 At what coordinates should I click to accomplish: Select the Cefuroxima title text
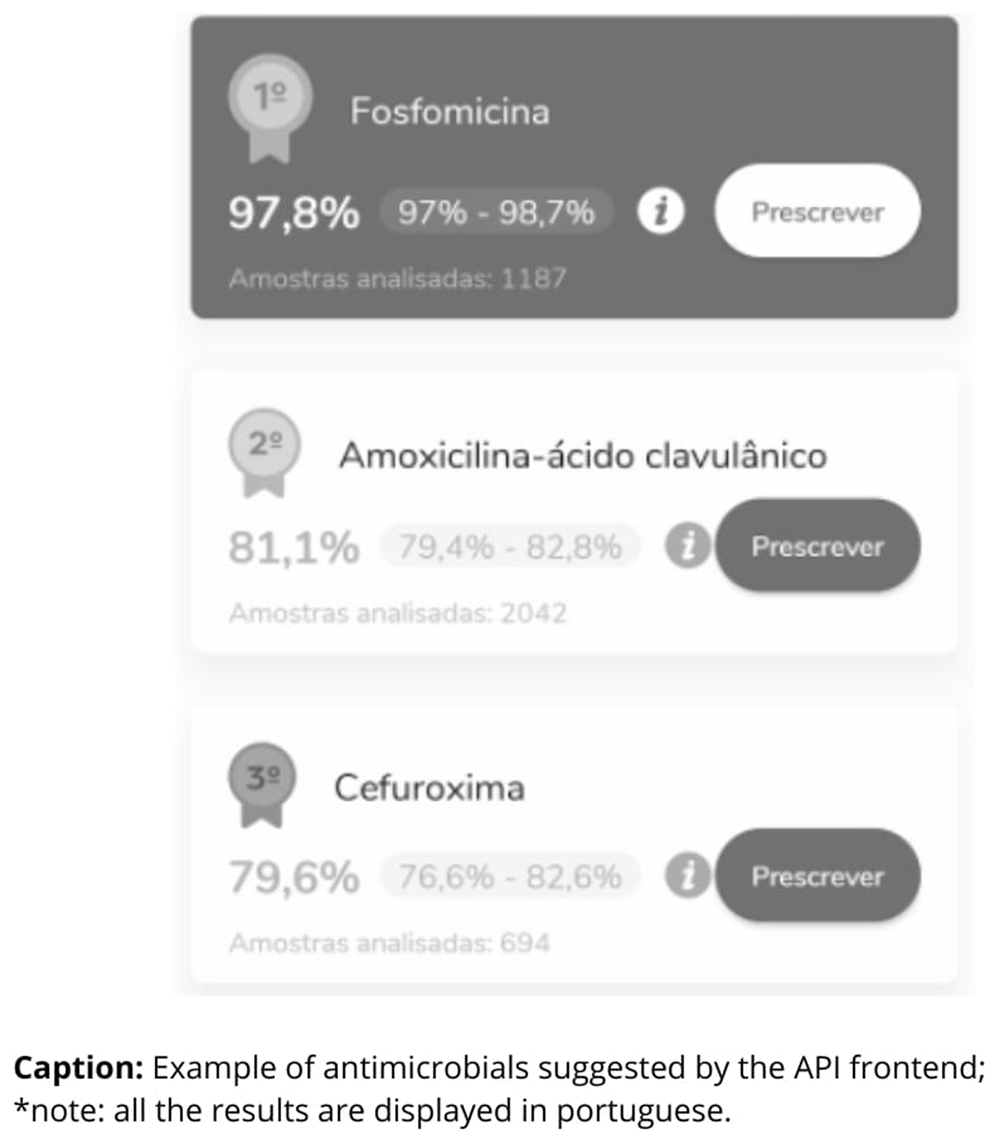point(430,788)
